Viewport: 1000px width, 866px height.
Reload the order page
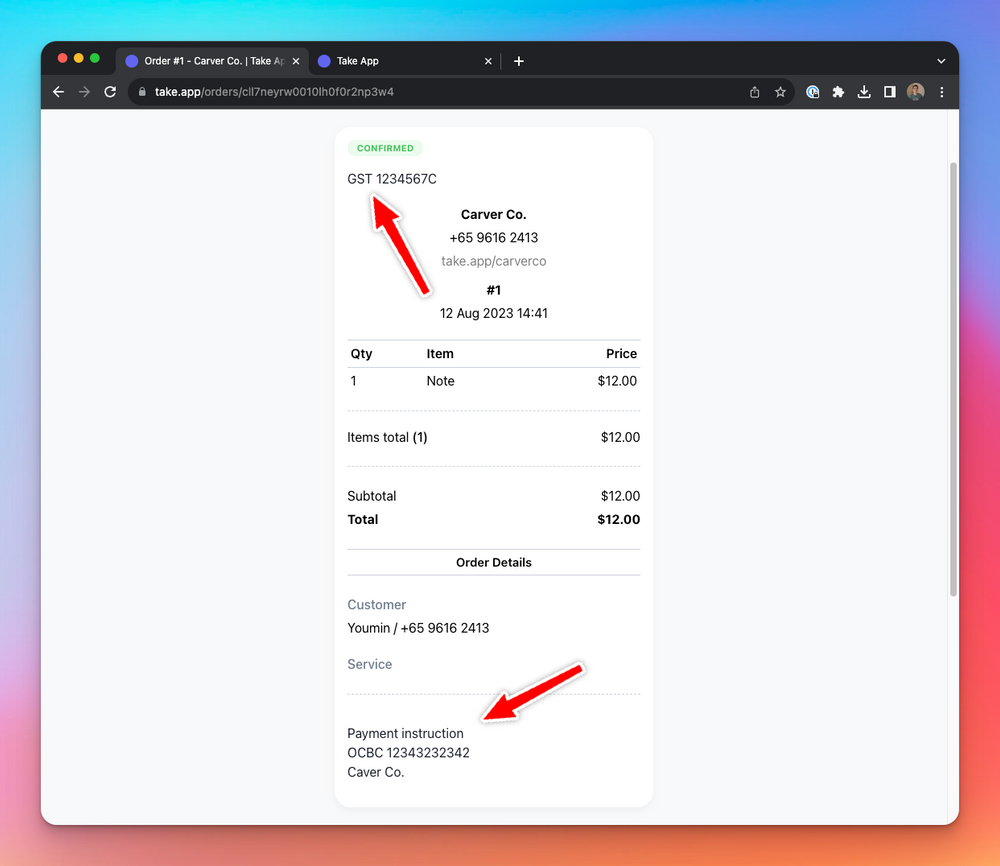pos(110,92)
